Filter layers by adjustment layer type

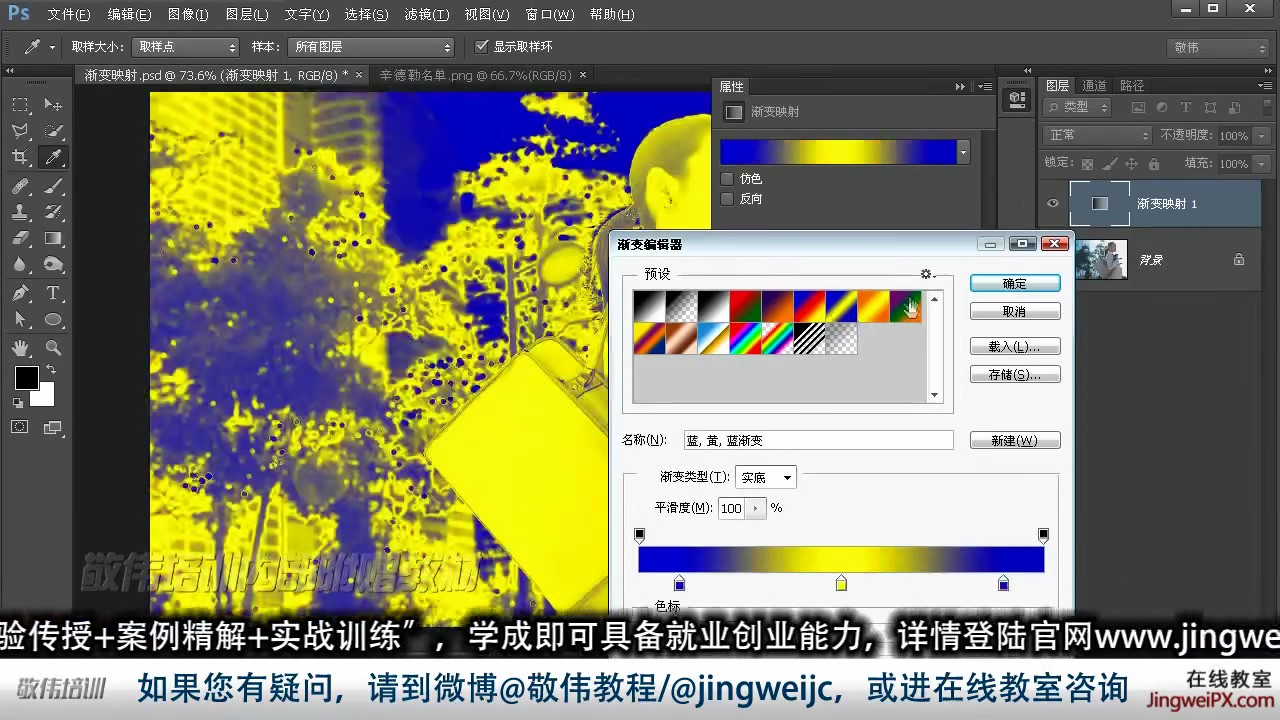point(1162,107)
